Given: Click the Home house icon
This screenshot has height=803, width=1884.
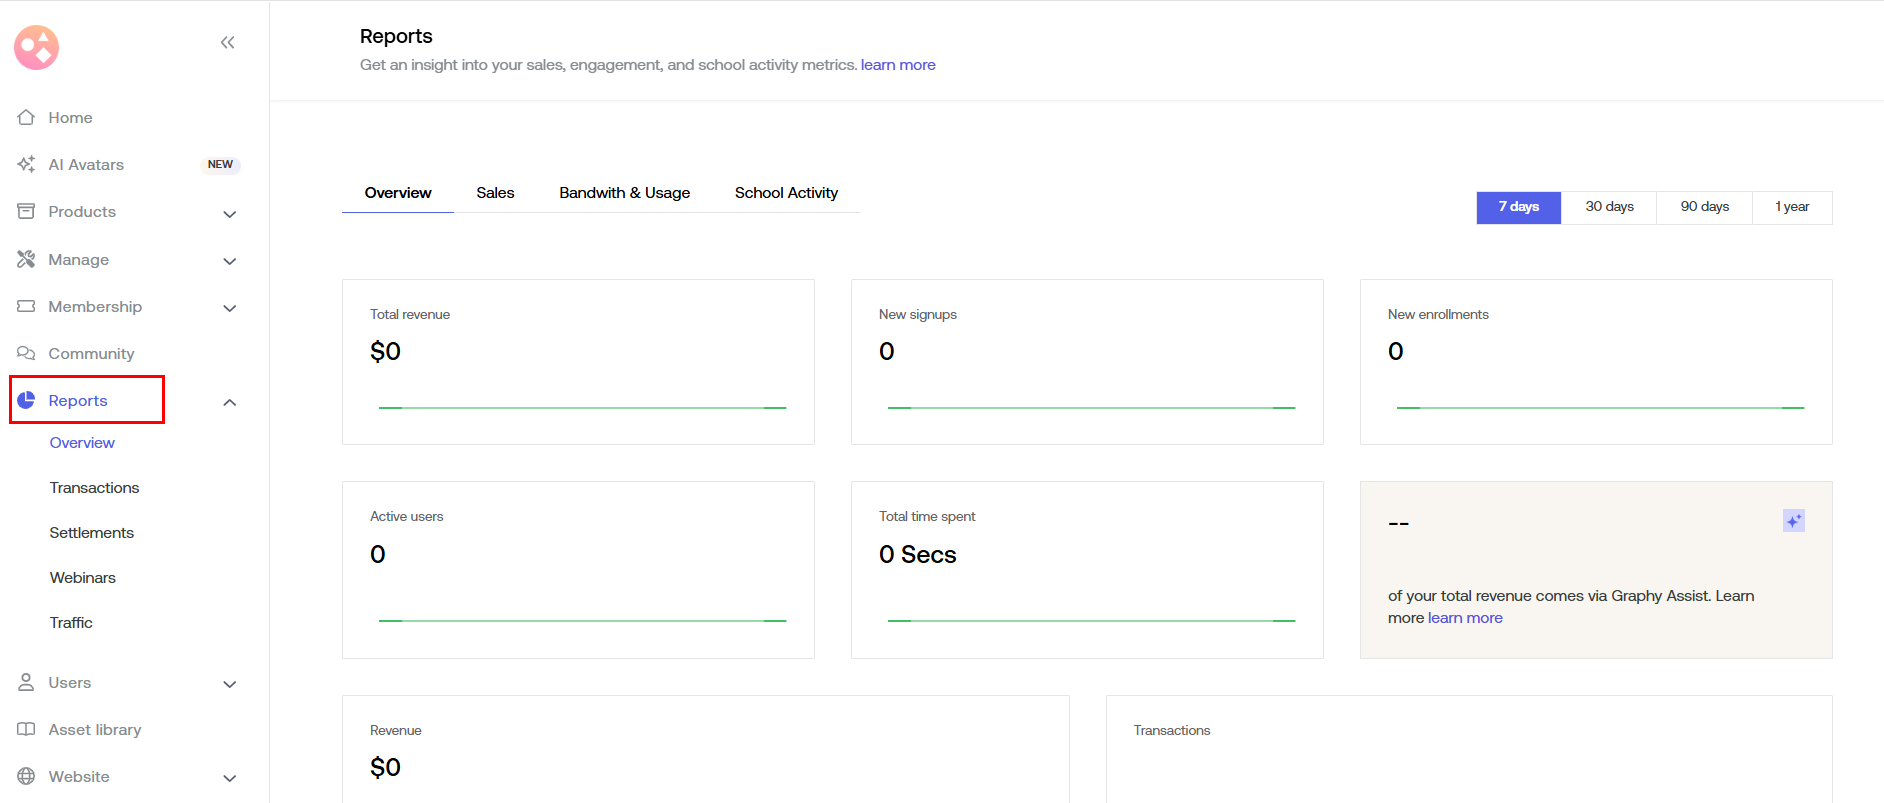Looking at the screenshot, I should (26, 117).
